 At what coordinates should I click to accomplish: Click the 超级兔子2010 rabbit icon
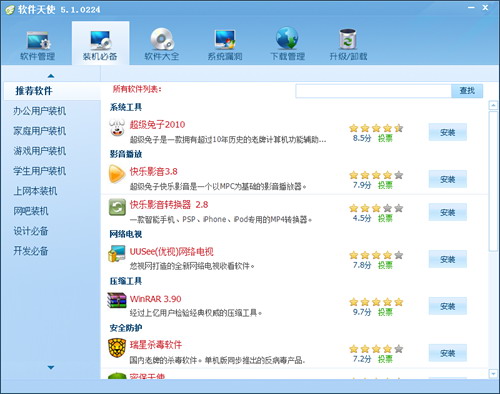(117, 128)
